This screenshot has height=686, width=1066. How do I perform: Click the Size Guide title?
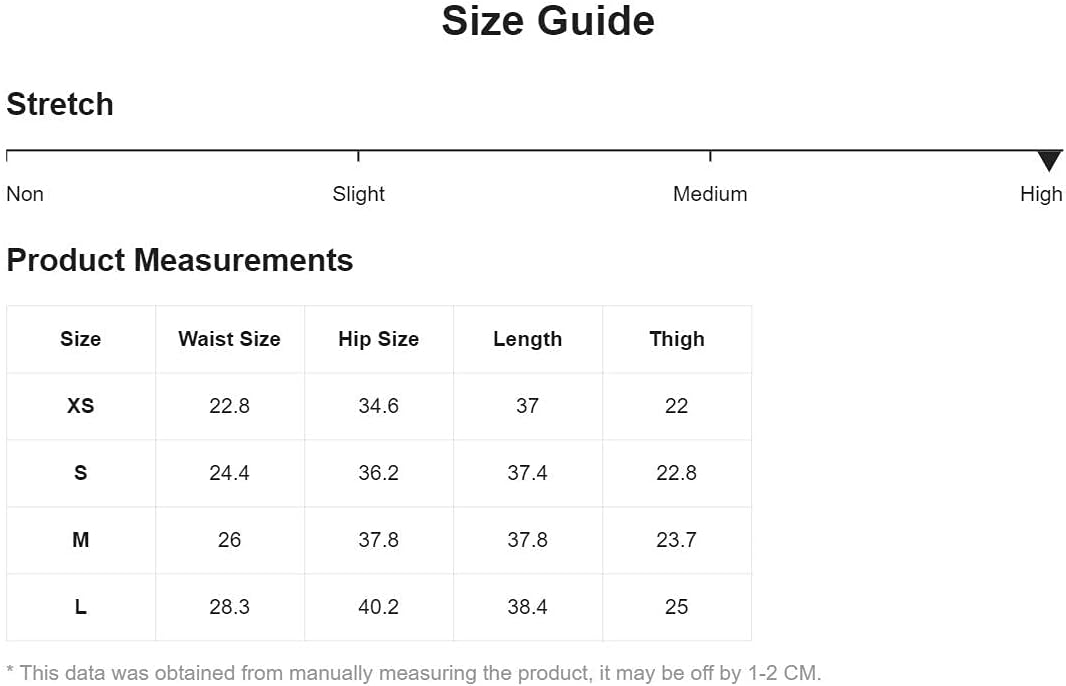548,21
